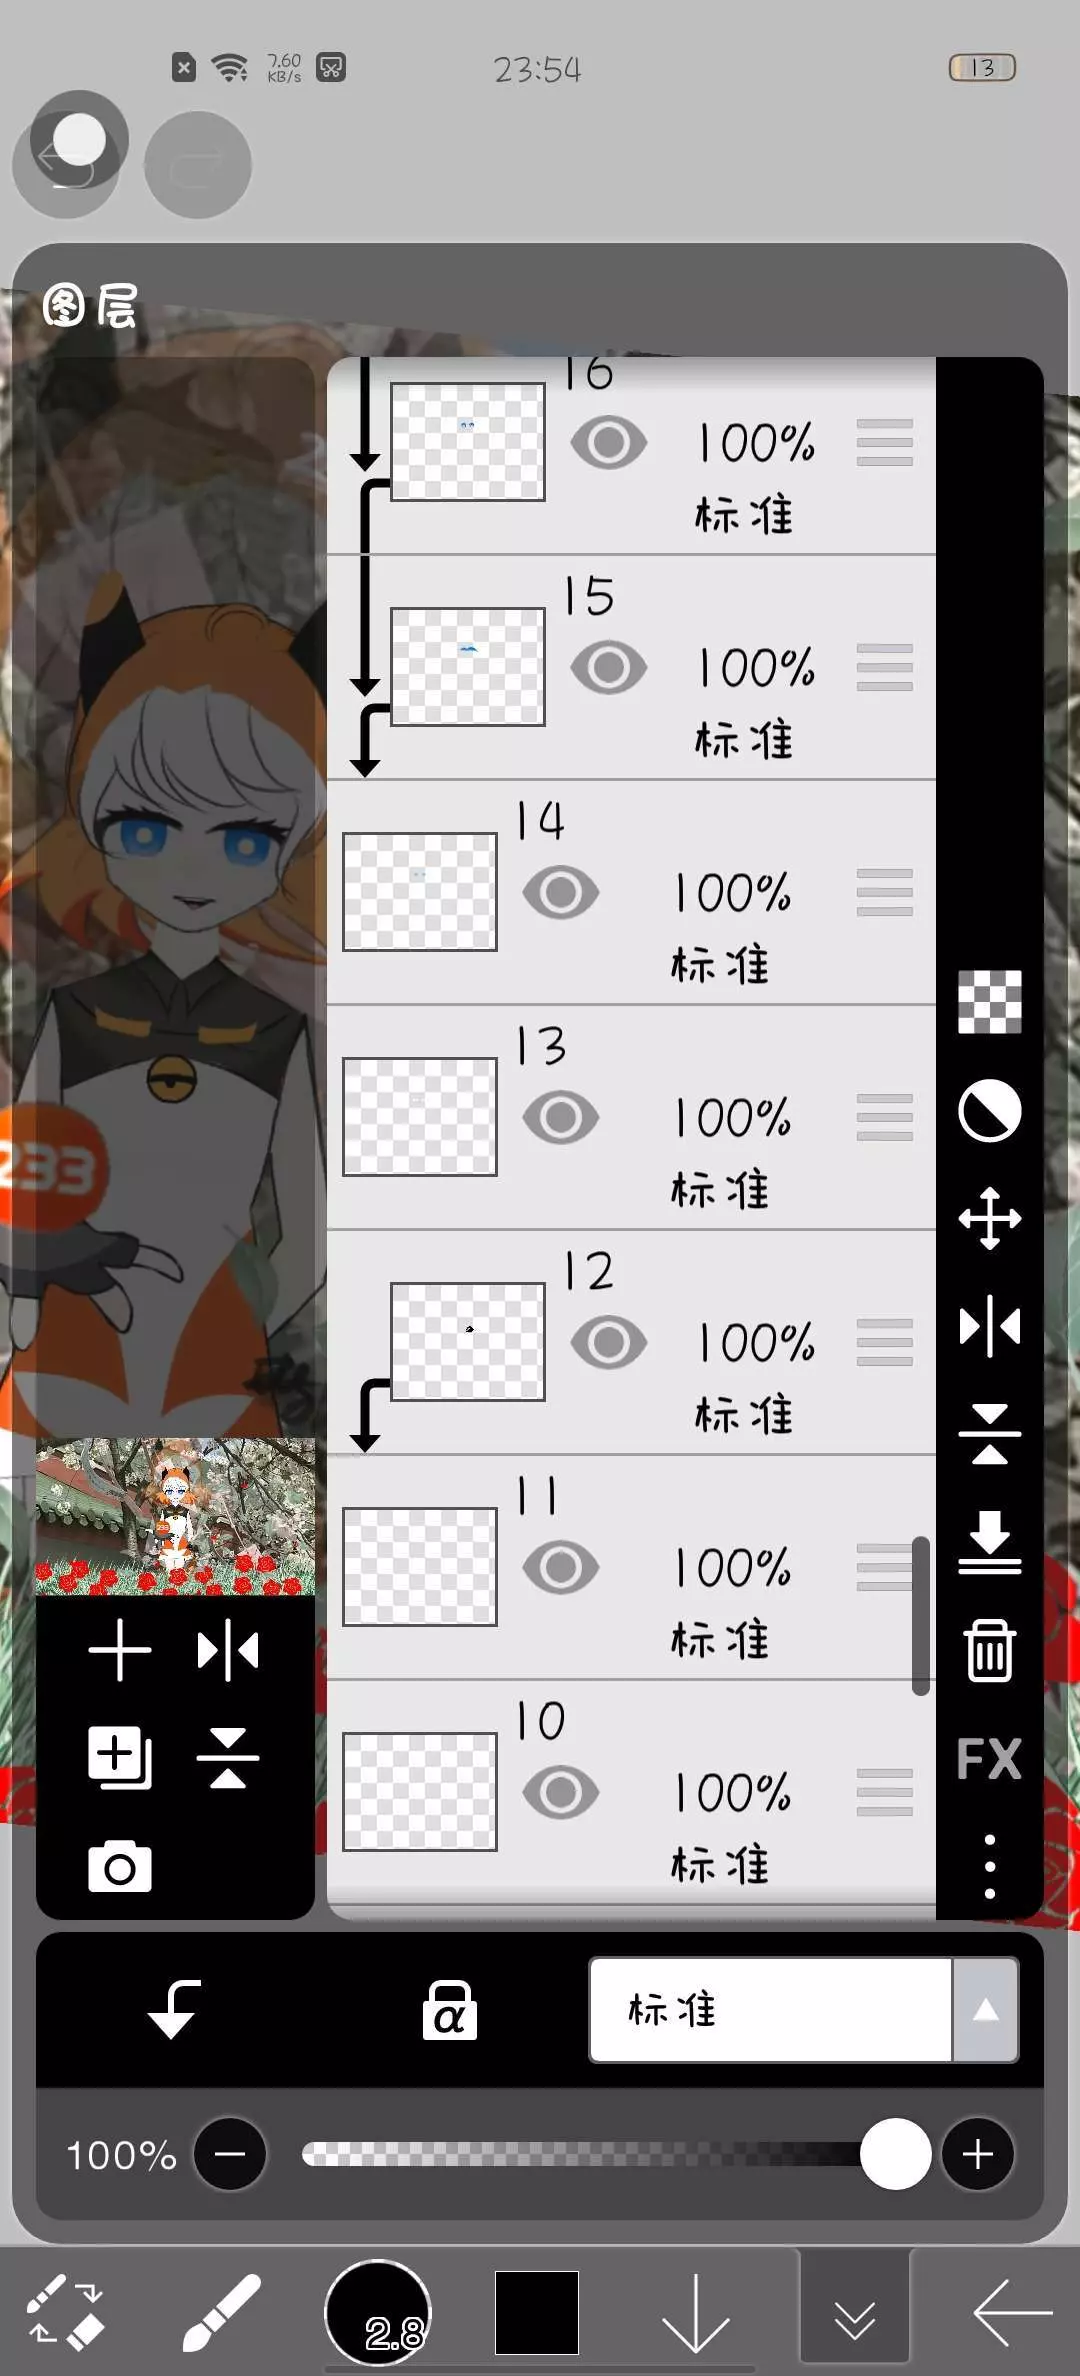The image size is (1080, 2376).
Task: Open the three-dot more options menu
Action: (989, 1866)
